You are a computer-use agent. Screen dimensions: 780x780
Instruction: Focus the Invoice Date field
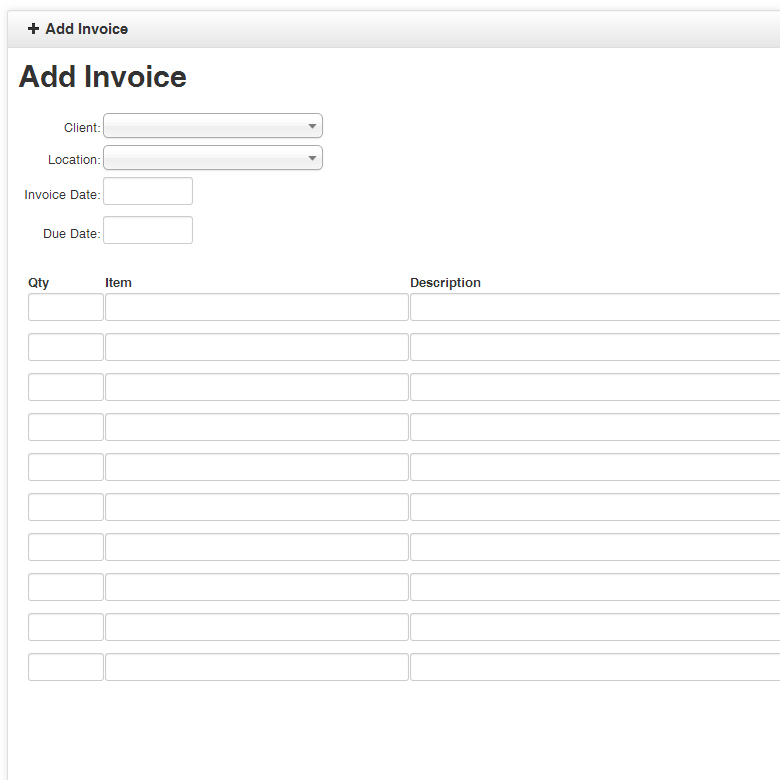coord(148,191)
